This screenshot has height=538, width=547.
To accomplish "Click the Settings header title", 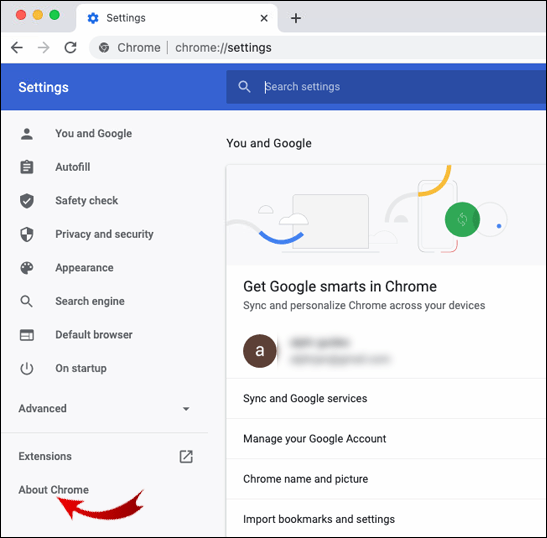I will click(43, 87).
